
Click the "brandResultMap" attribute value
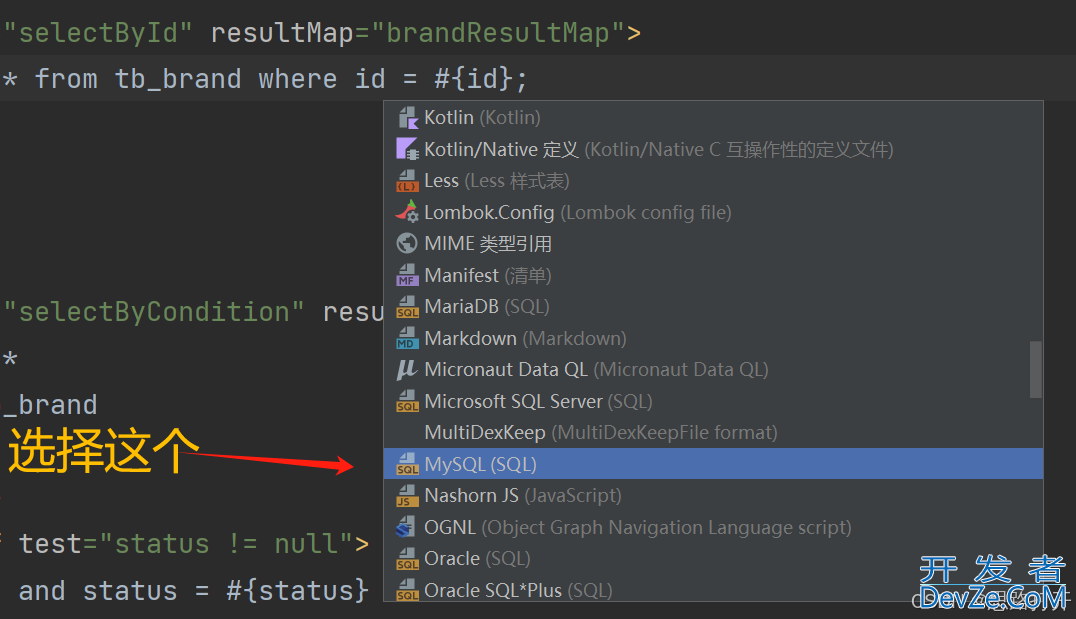pyautogui.click(x=498, y=33)
